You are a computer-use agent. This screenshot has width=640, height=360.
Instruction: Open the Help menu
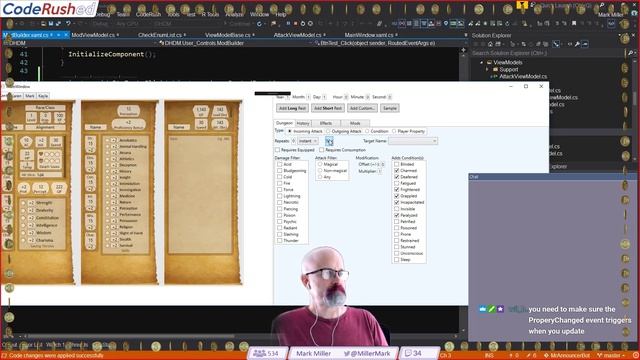[281, 14]
